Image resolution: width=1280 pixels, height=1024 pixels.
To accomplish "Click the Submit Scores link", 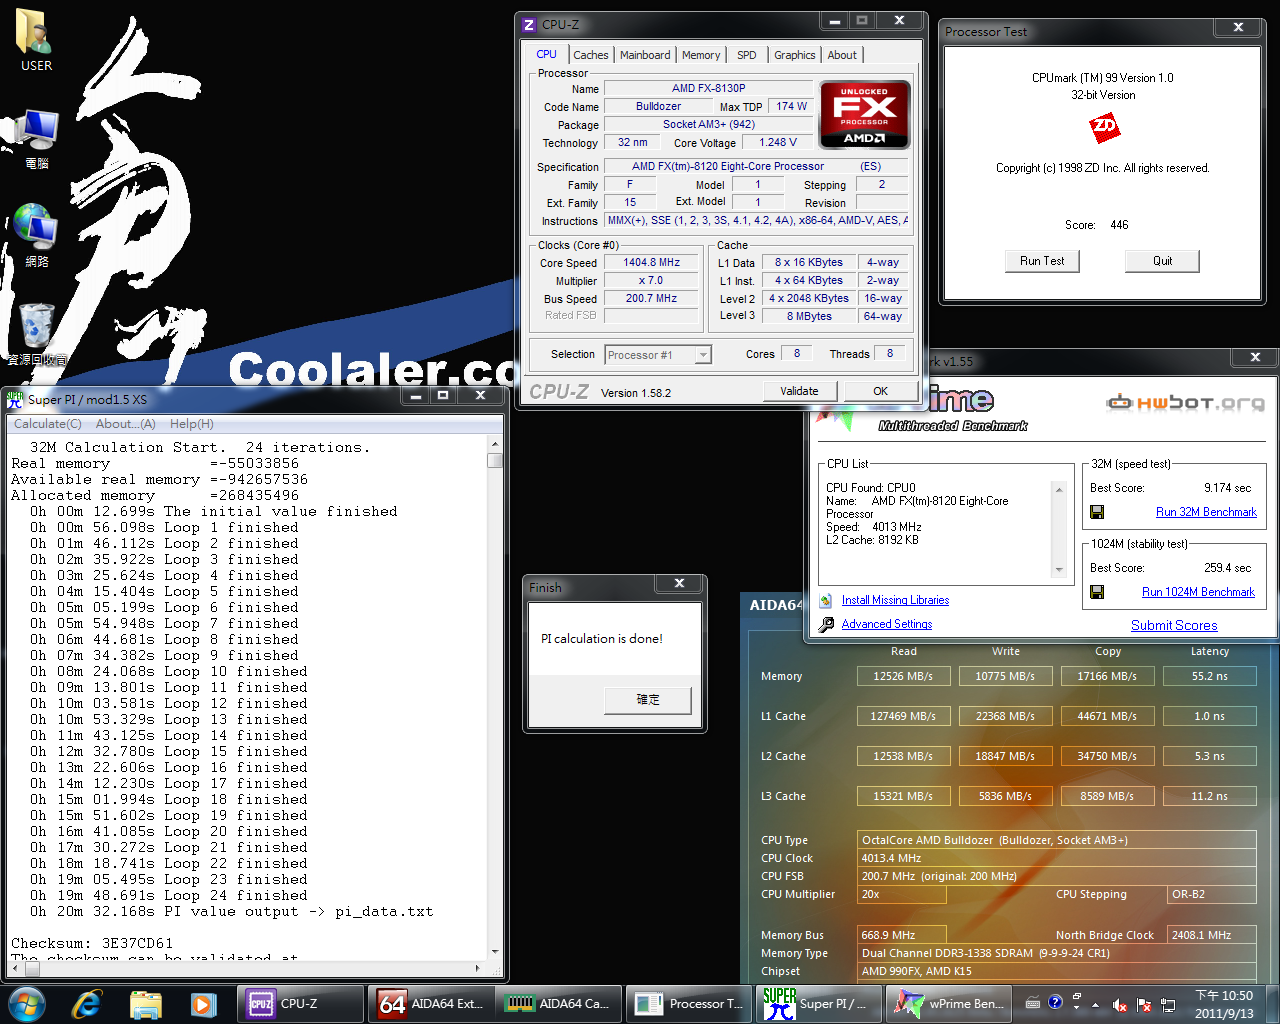I will [x=1174, y=625].
